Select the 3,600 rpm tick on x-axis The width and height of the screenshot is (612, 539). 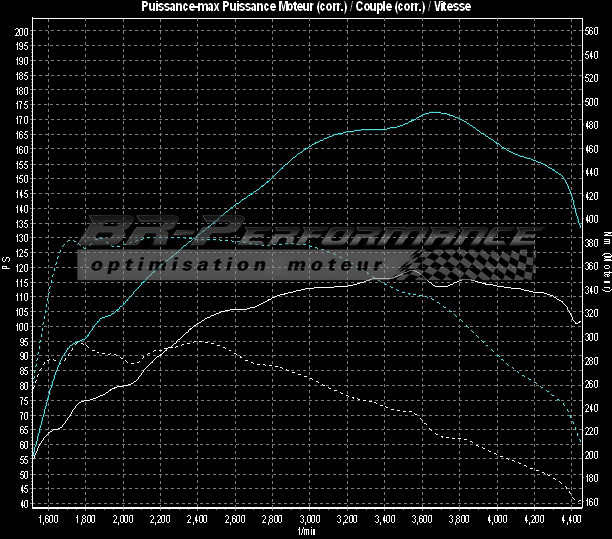pos(422,520)
